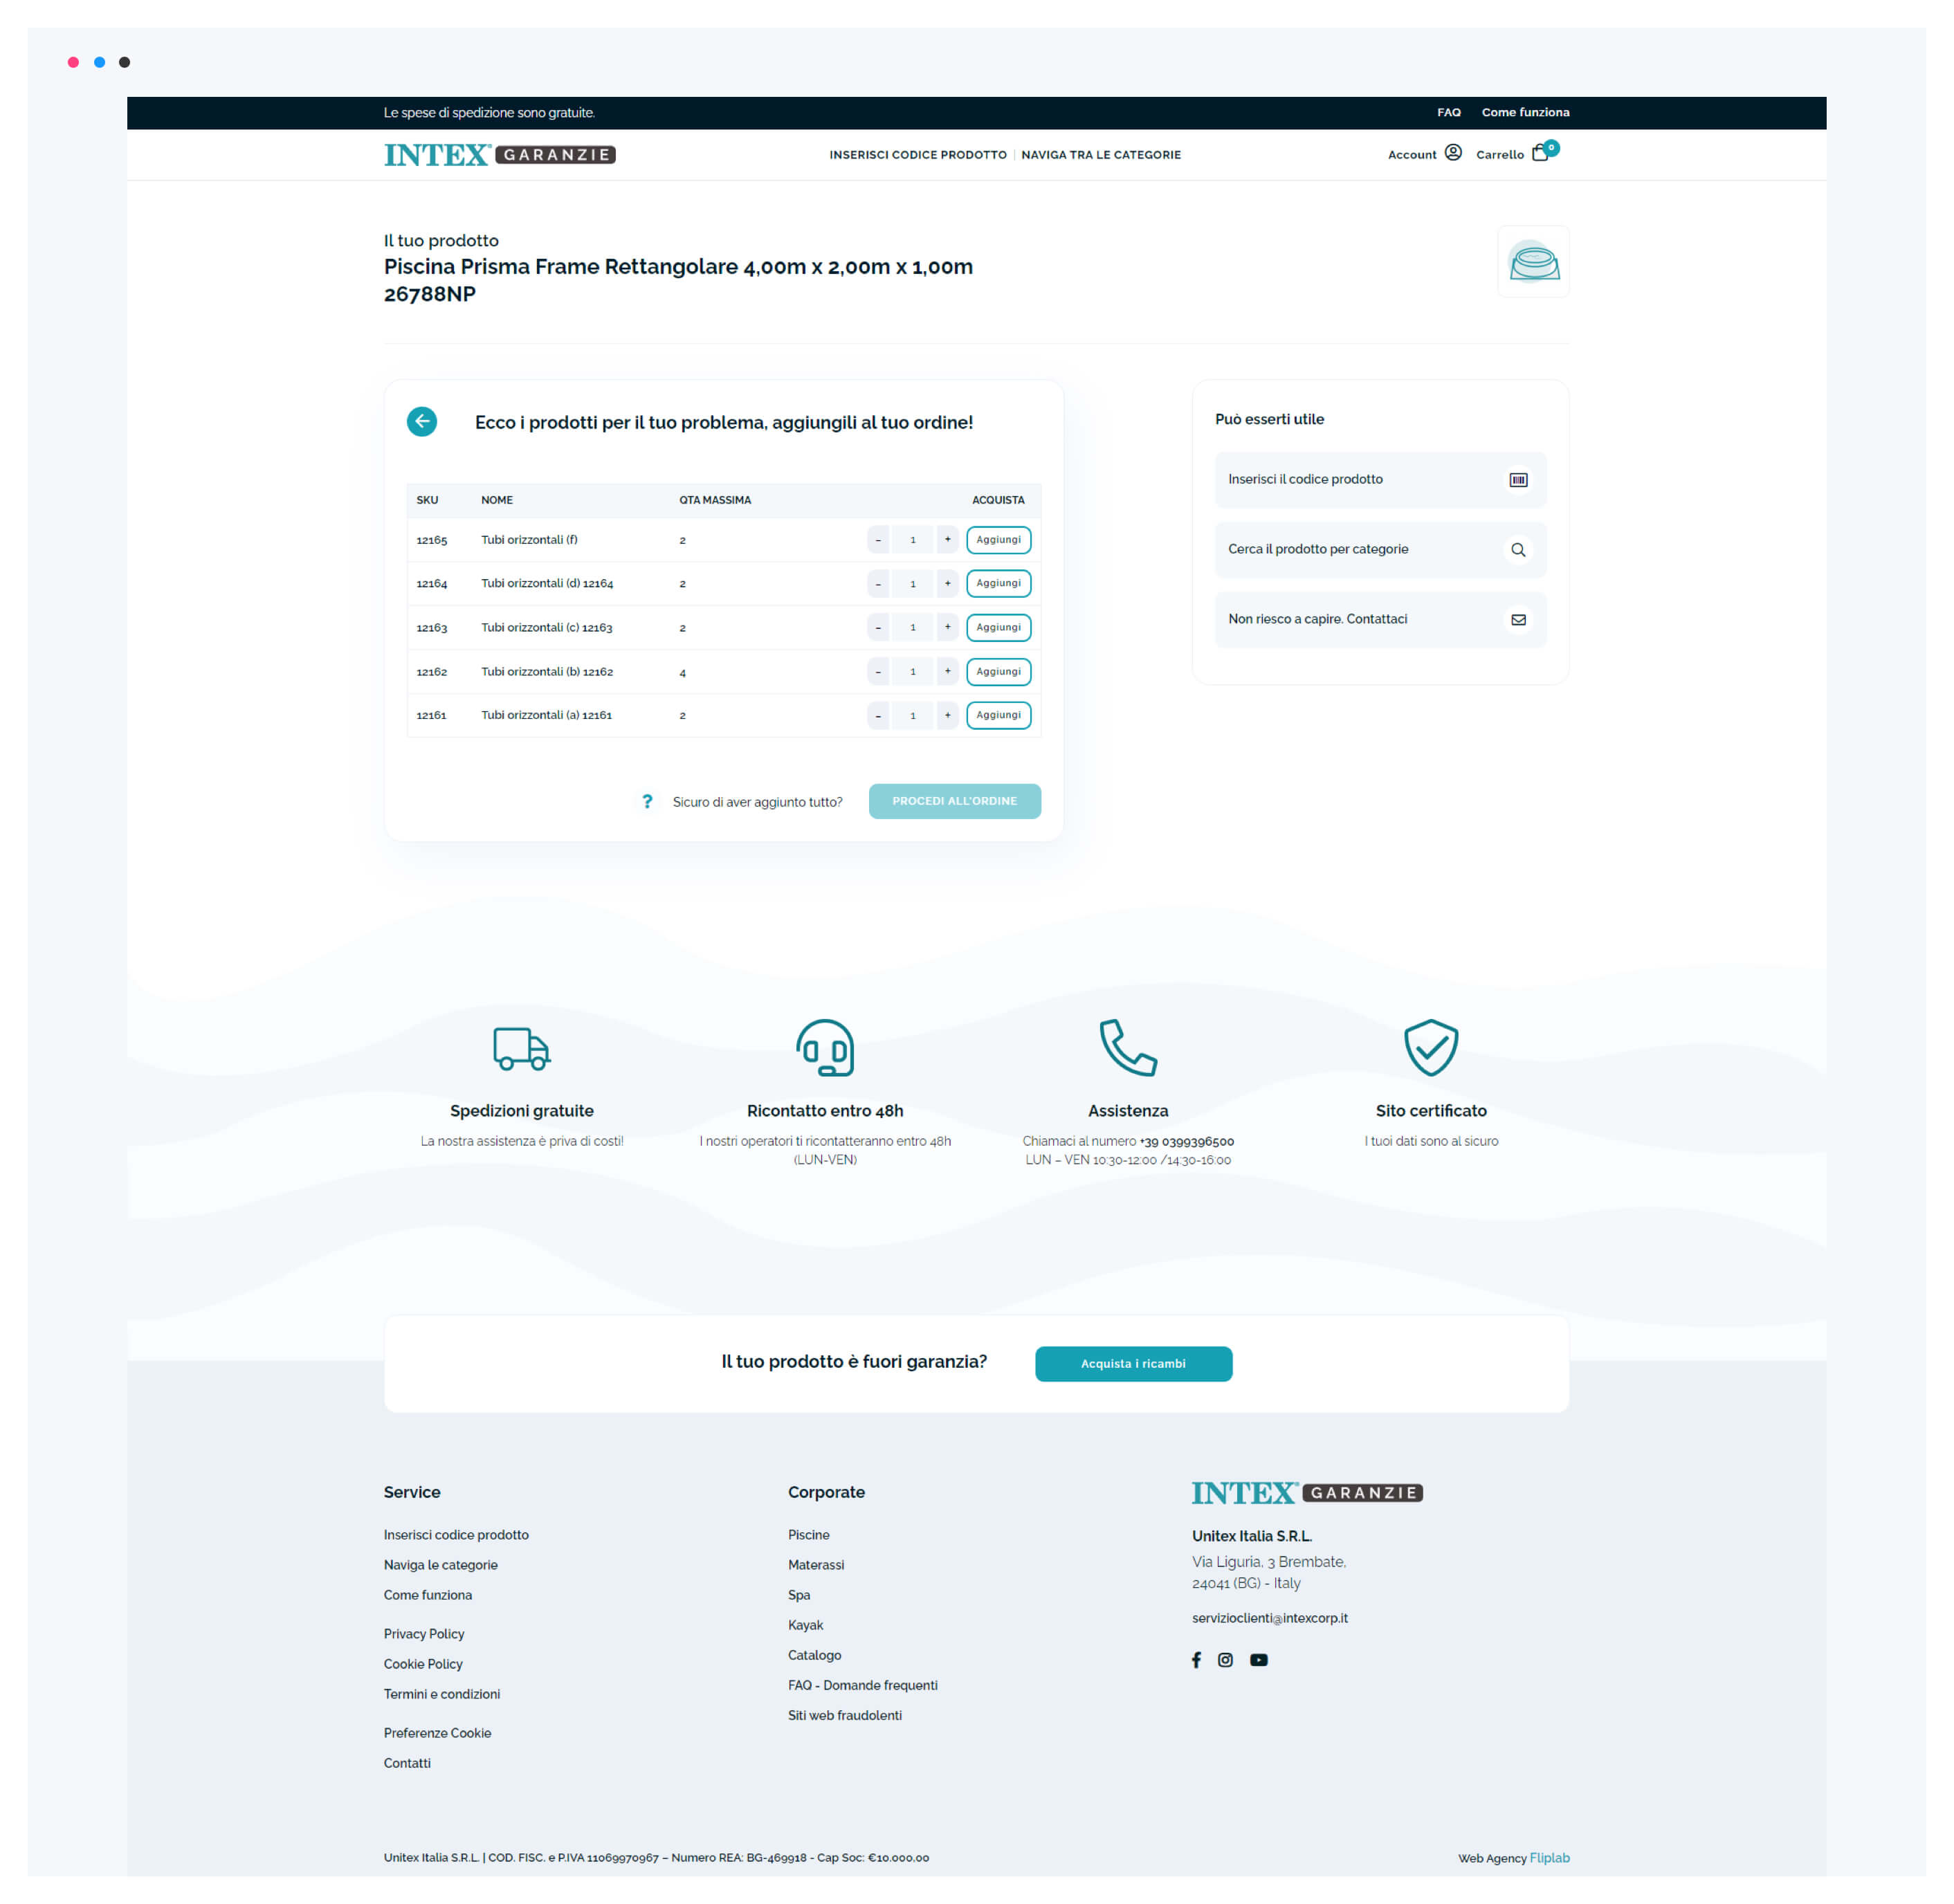Click the back arrow circle icon
1954x1904 pixels.
pos(422,422)
